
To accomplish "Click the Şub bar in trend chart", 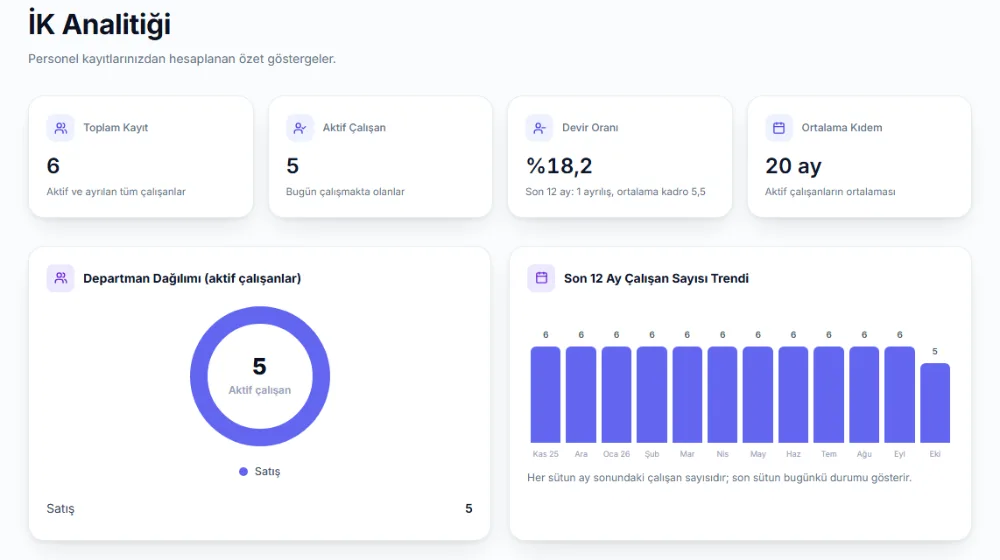I will pos(652,395).
